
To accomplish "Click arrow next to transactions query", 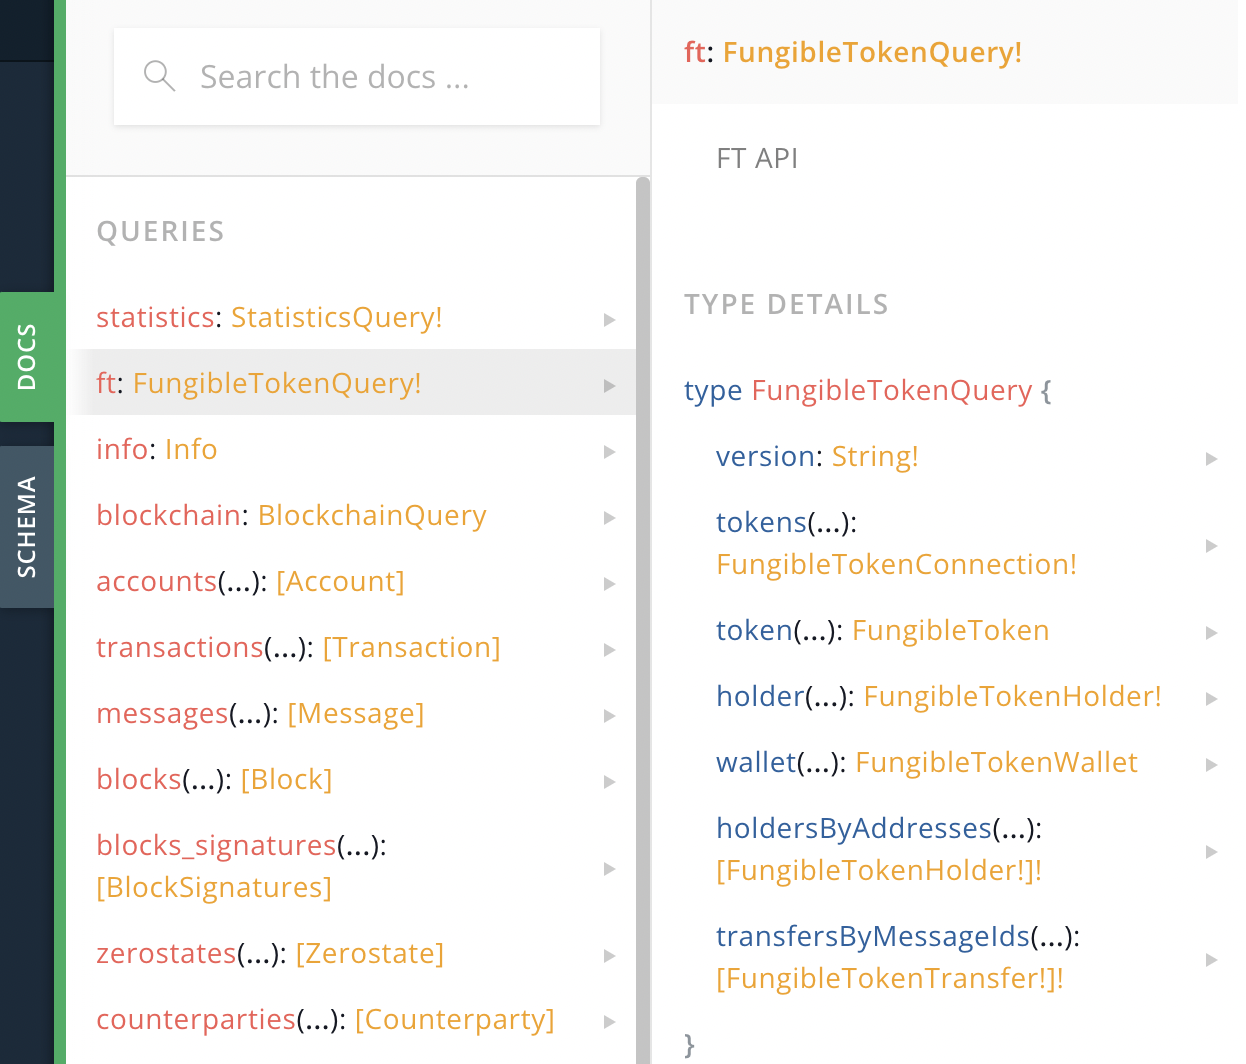I will coord(609,649).
